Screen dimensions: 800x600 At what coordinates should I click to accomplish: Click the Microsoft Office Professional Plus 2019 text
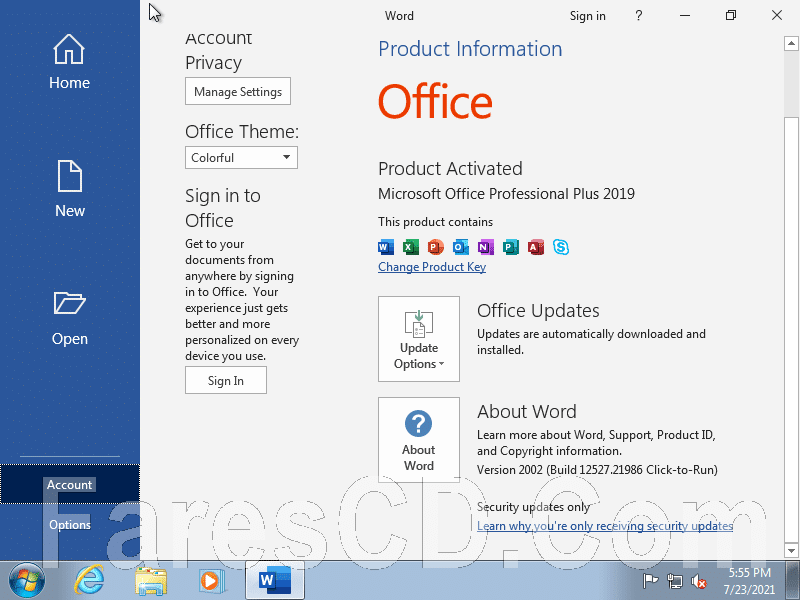506,194
